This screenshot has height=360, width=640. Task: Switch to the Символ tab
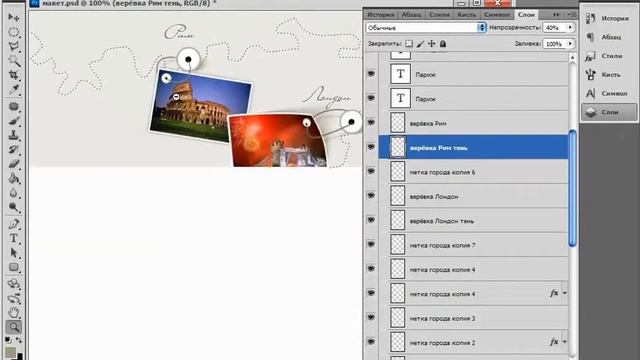point(497,14)
